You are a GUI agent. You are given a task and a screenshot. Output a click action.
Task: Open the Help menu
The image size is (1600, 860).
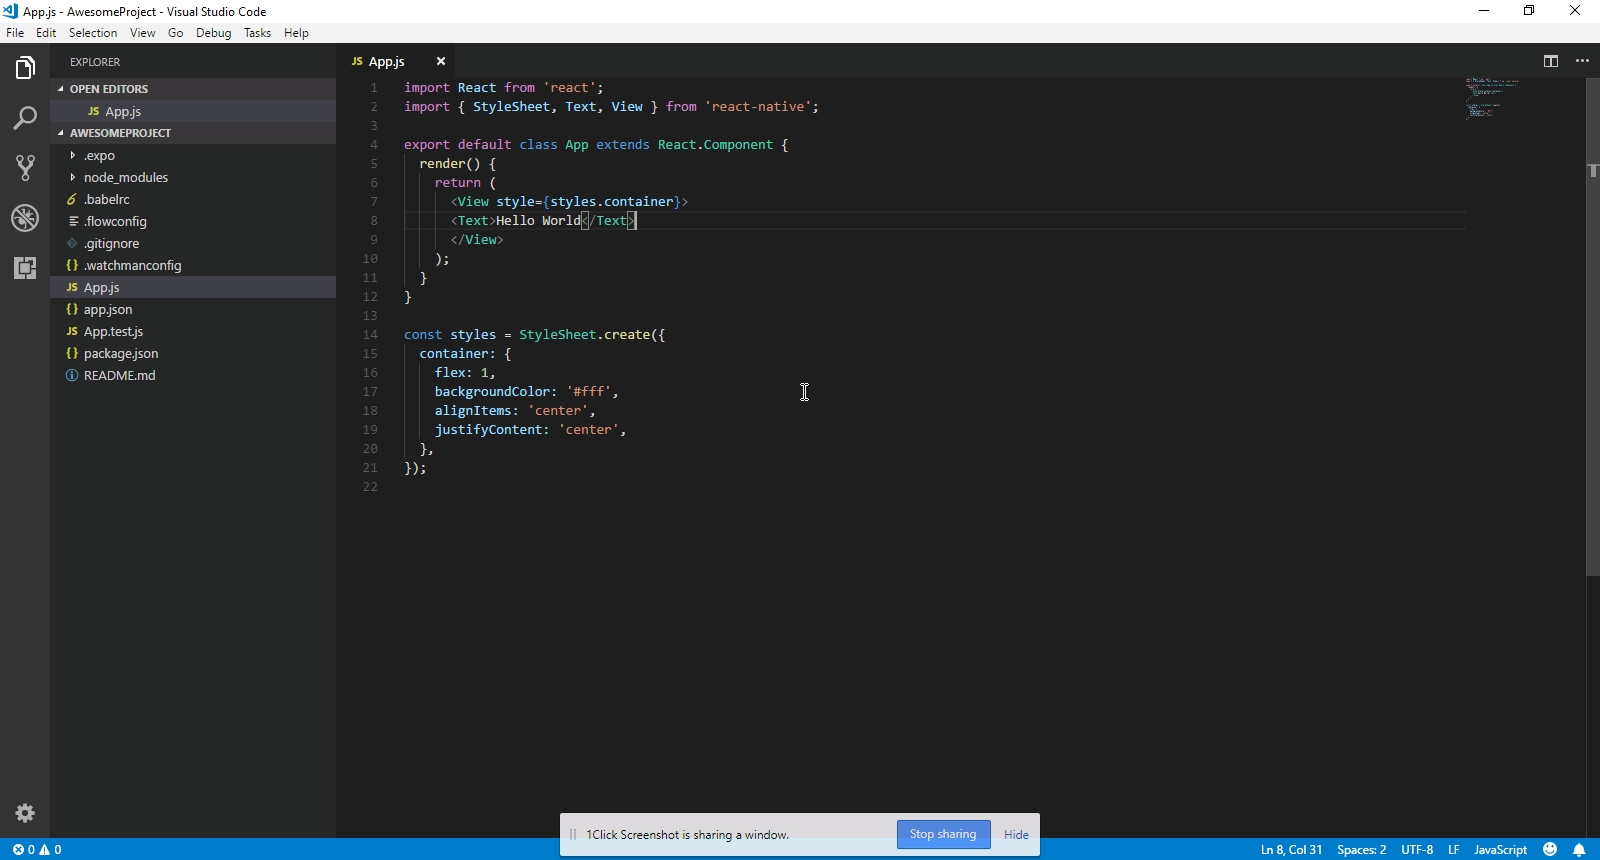[x=296, y=33]
